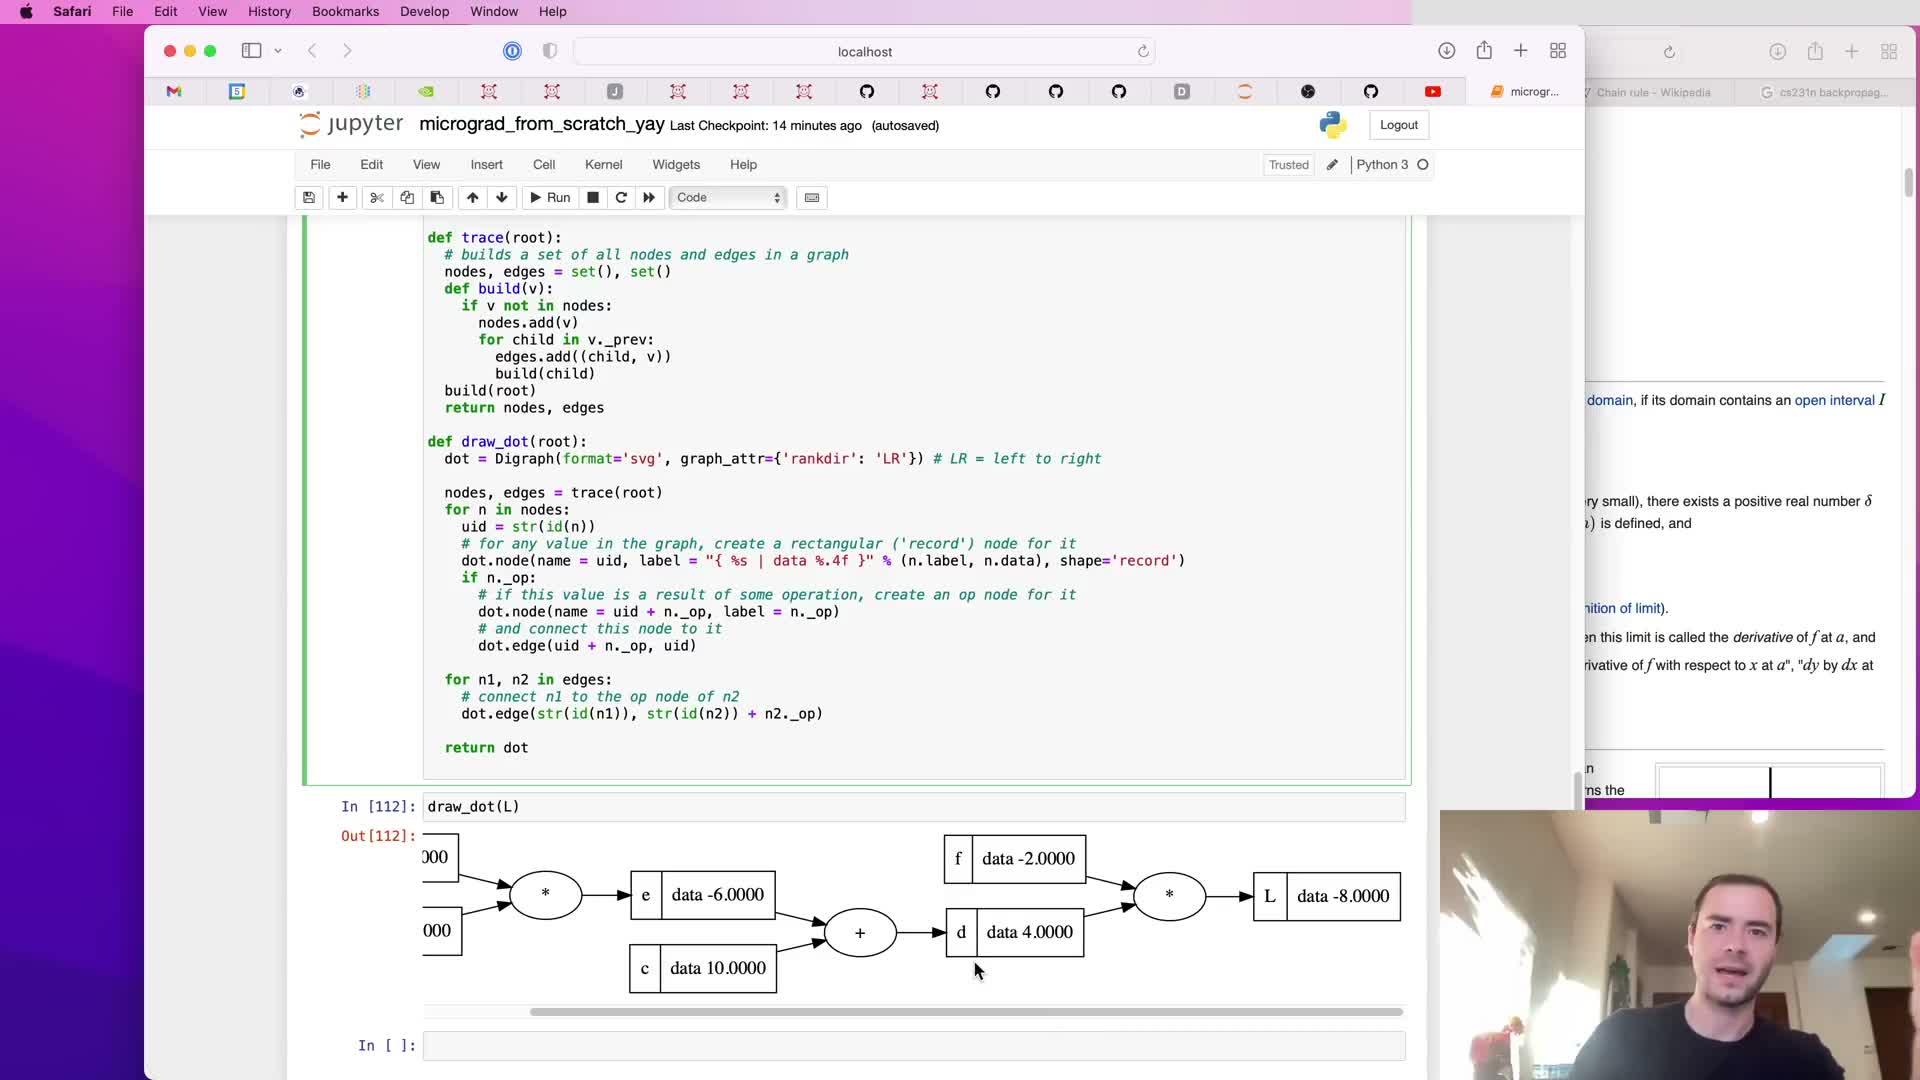Toggle the Trusted notebook indicator

1288,165
